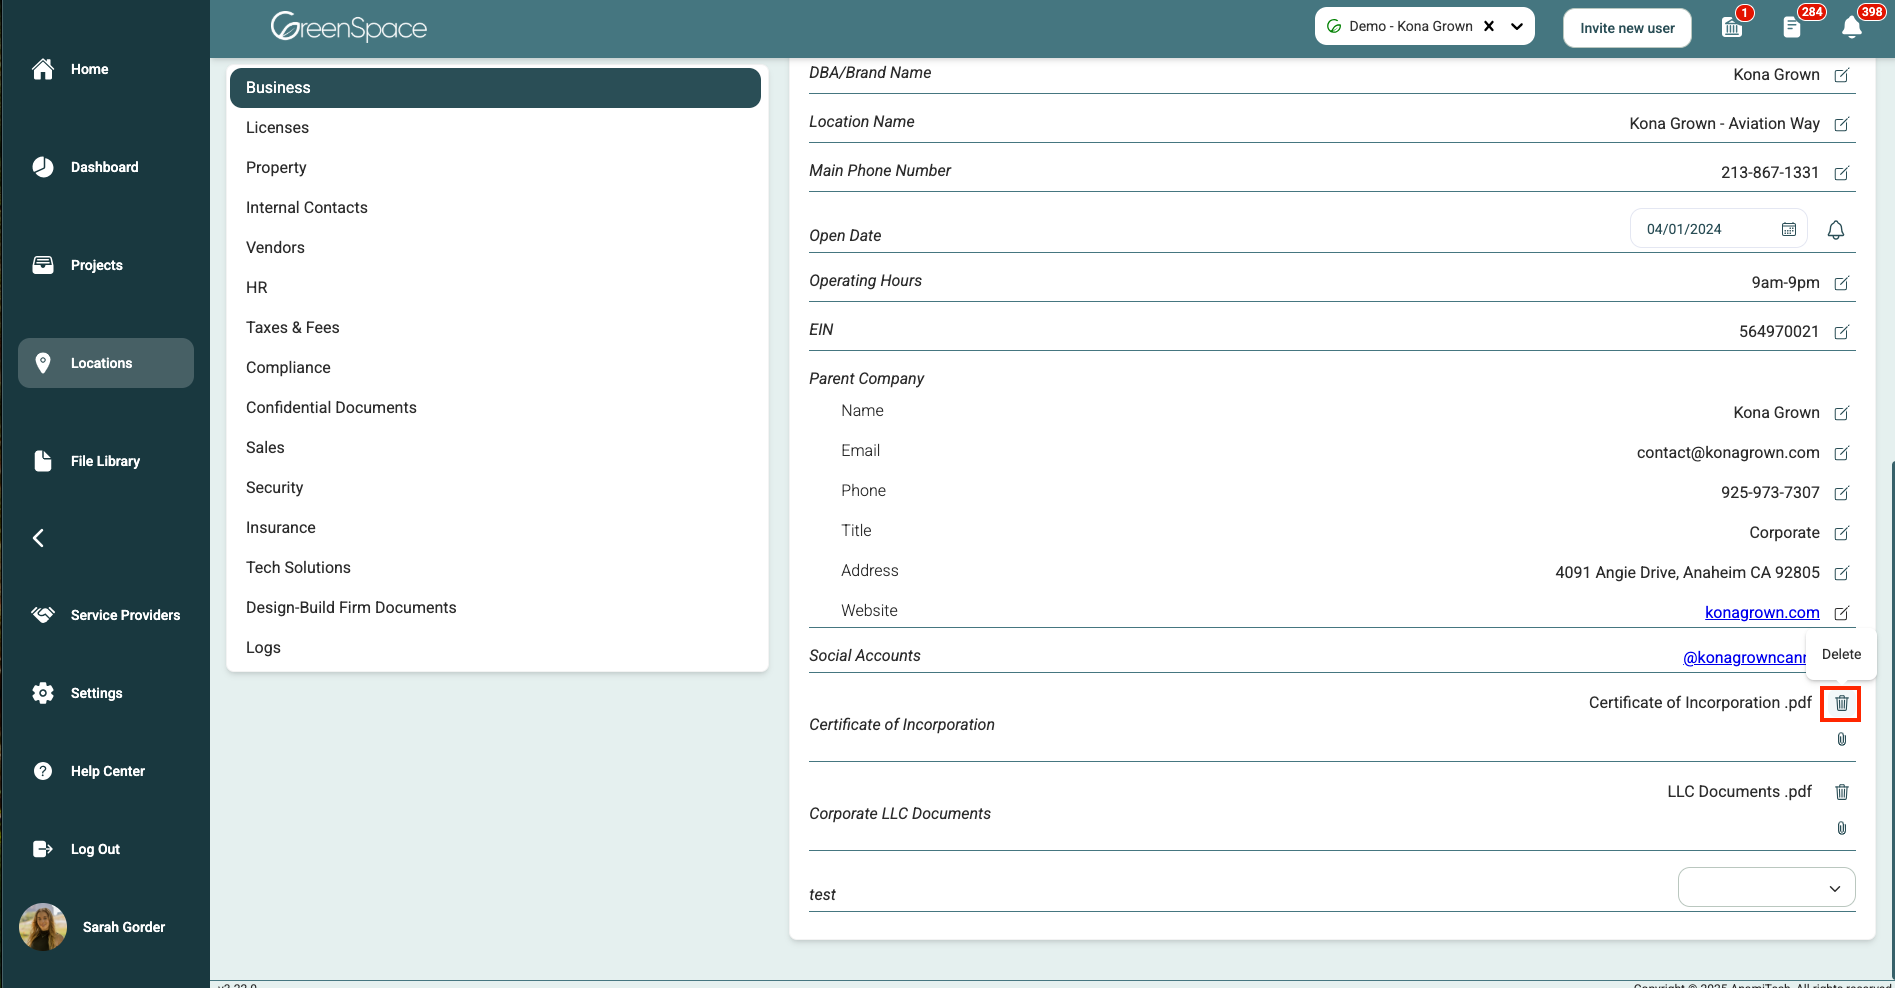The image size is (1895, 988).
Task: Expand the test field dropdown
Action: (x=1767, y=888)
